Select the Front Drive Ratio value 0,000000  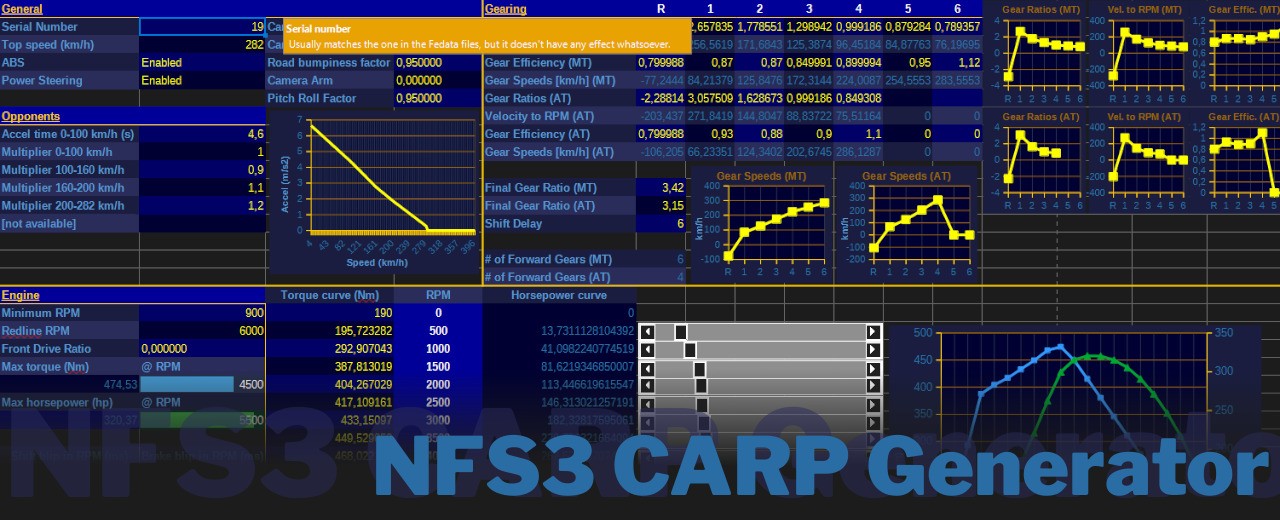coord(202,349)
